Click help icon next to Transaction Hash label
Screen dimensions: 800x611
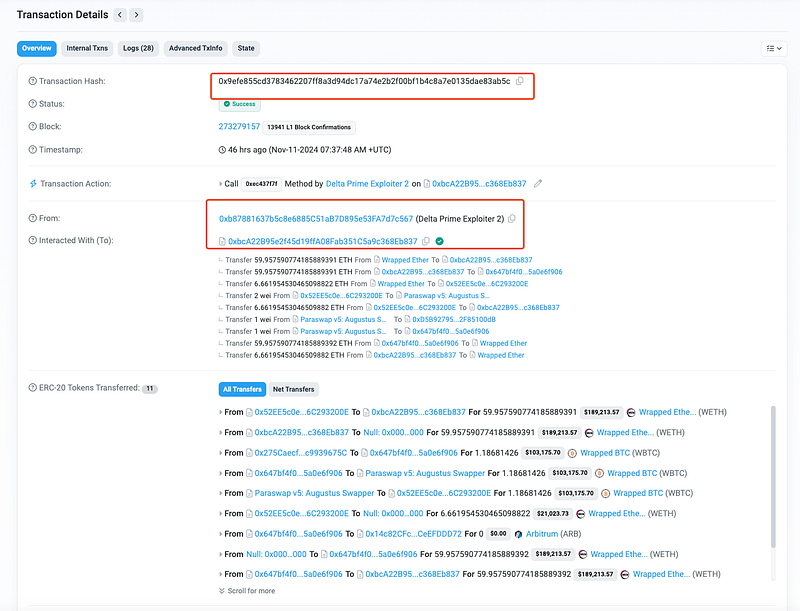(x=32, y=81)
